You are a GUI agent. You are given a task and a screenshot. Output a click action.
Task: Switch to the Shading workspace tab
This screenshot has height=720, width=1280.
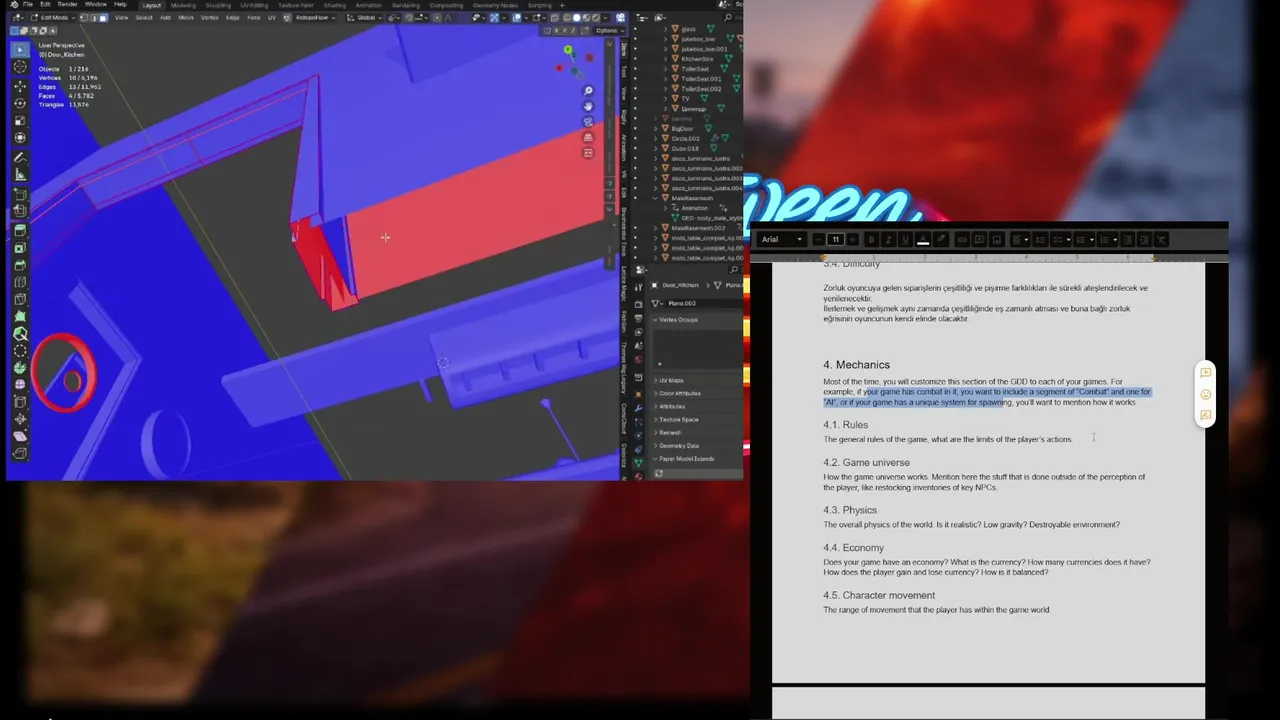point(334,5)
